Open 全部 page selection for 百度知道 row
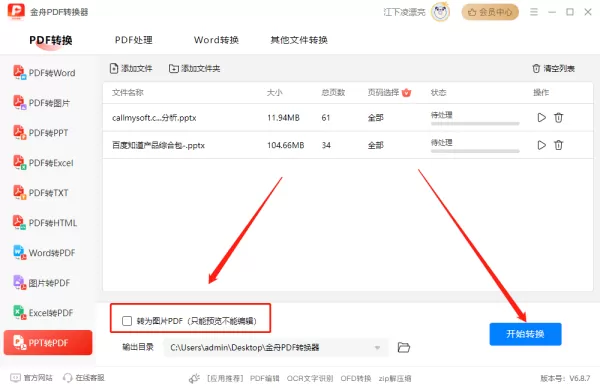 pyautogui.click(x=375, y=145)
